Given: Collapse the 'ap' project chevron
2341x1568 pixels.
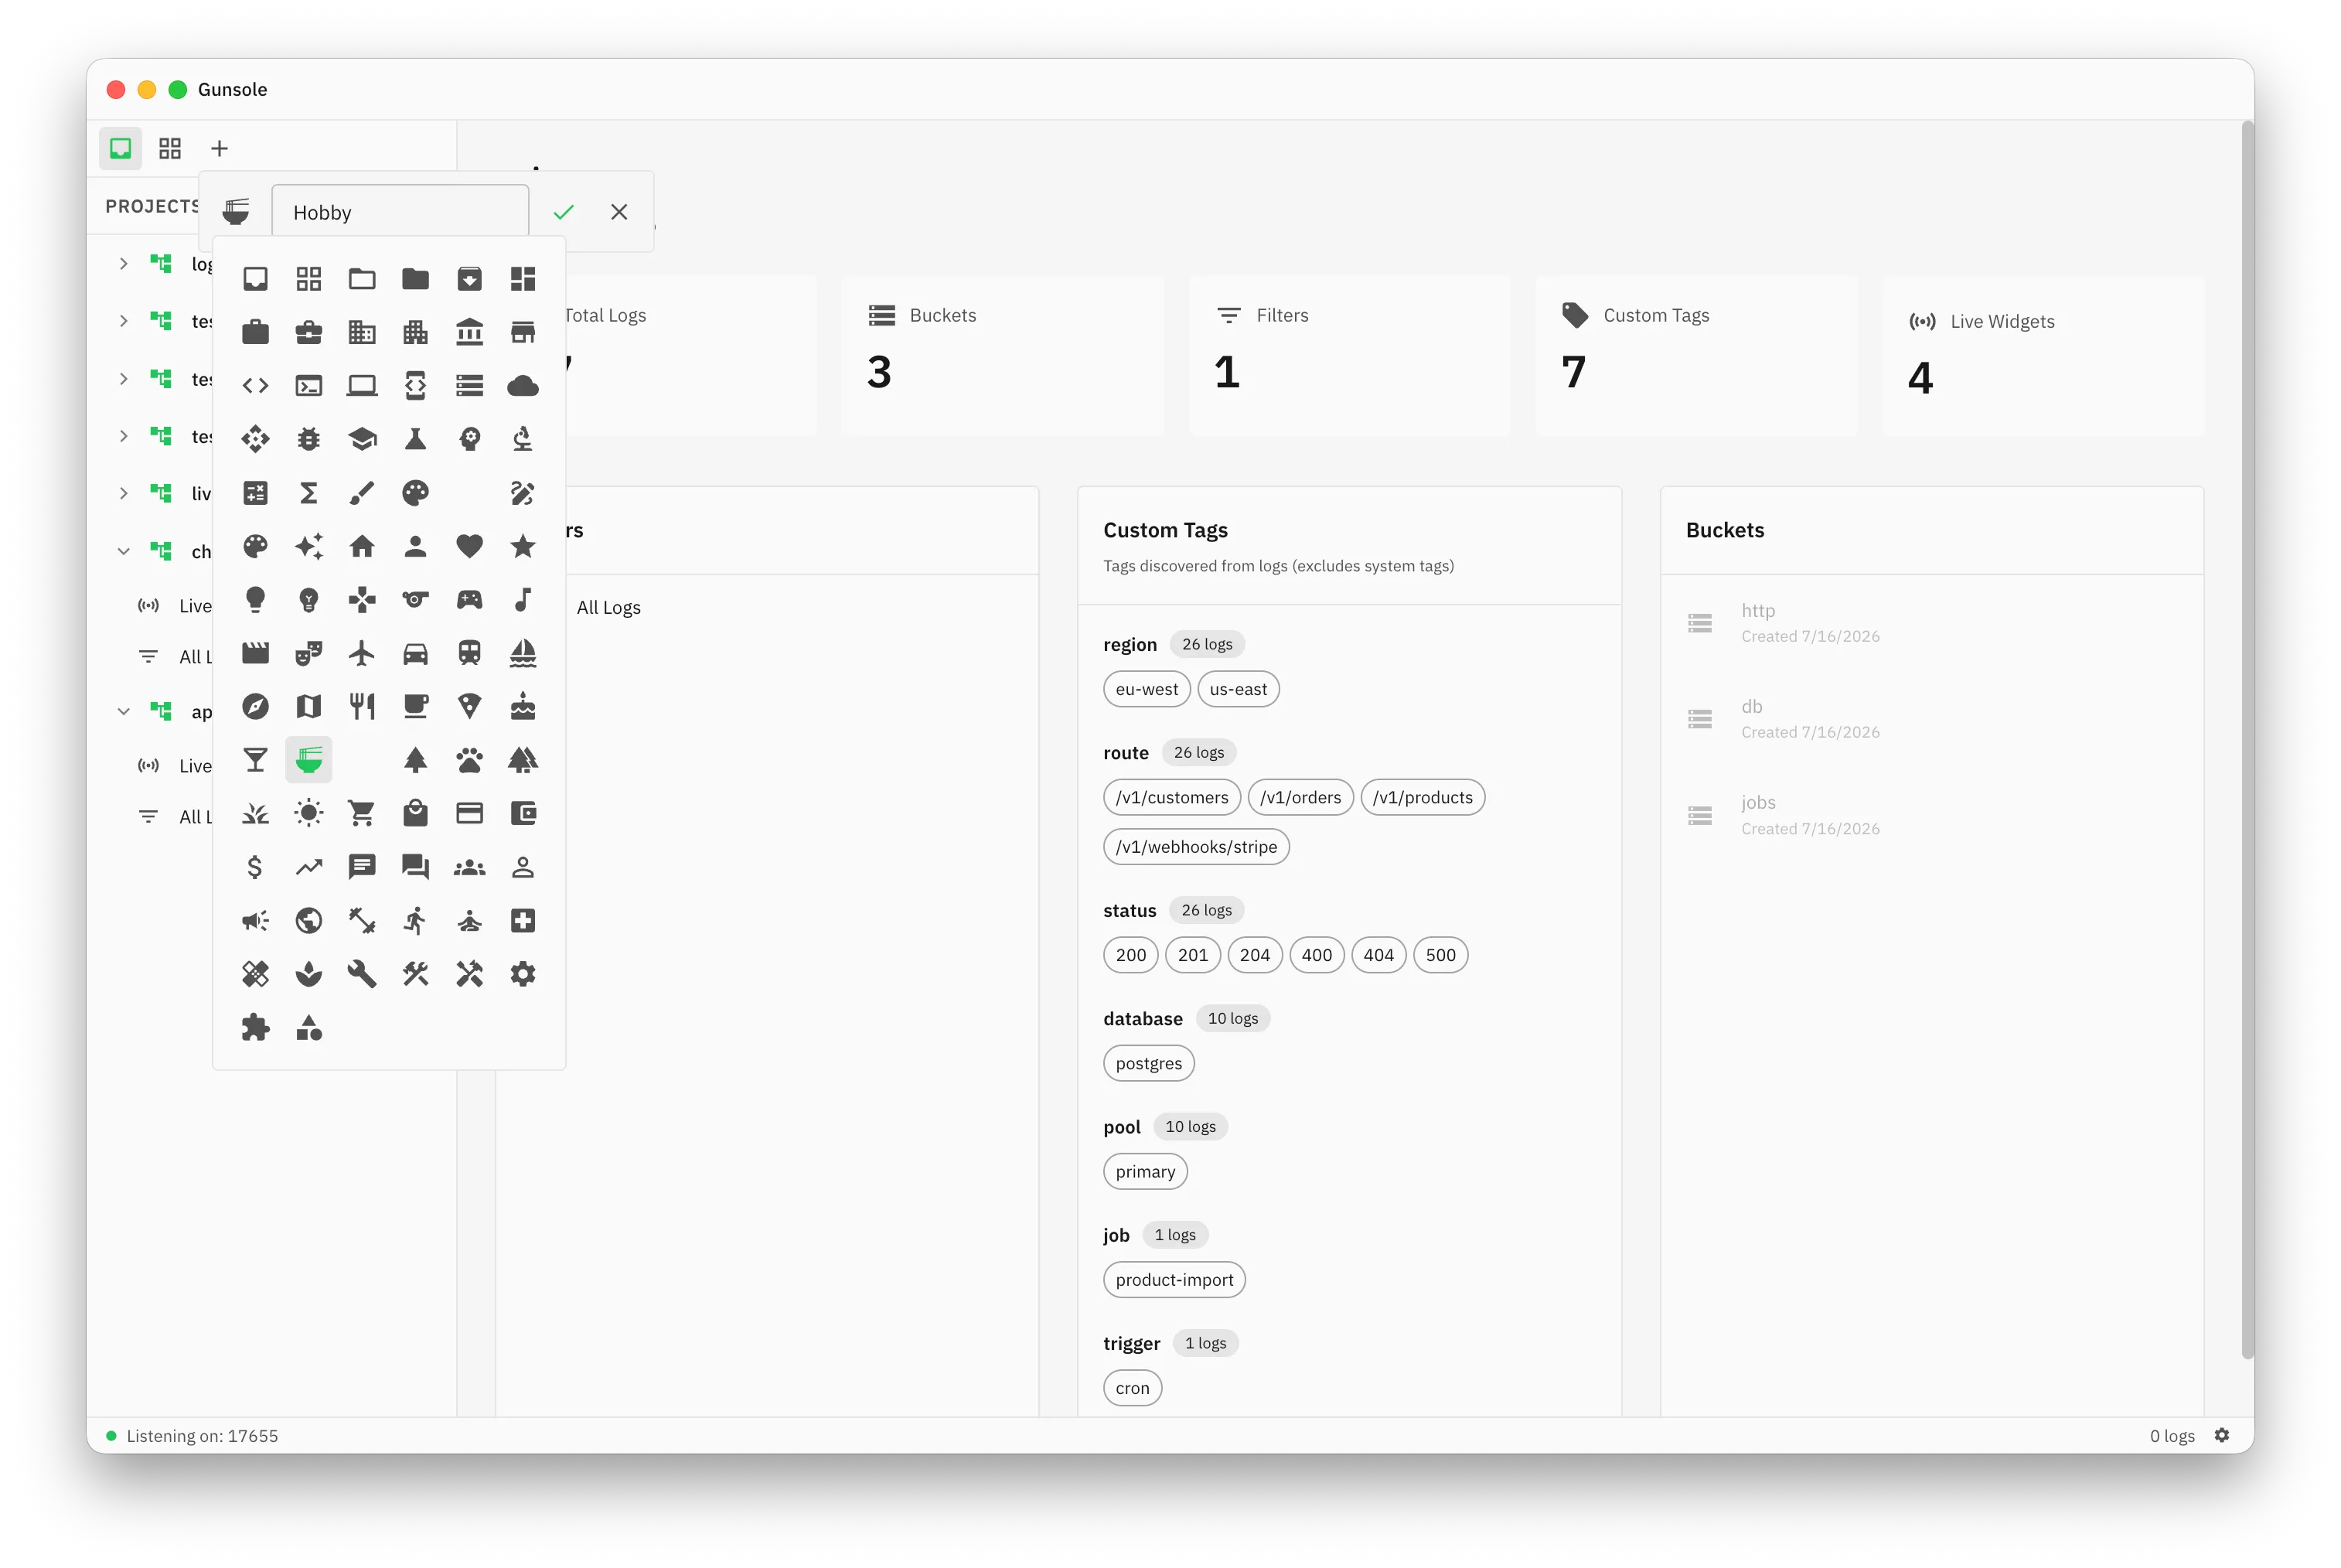Looking at the screenshot, I should tap(124, 711).
